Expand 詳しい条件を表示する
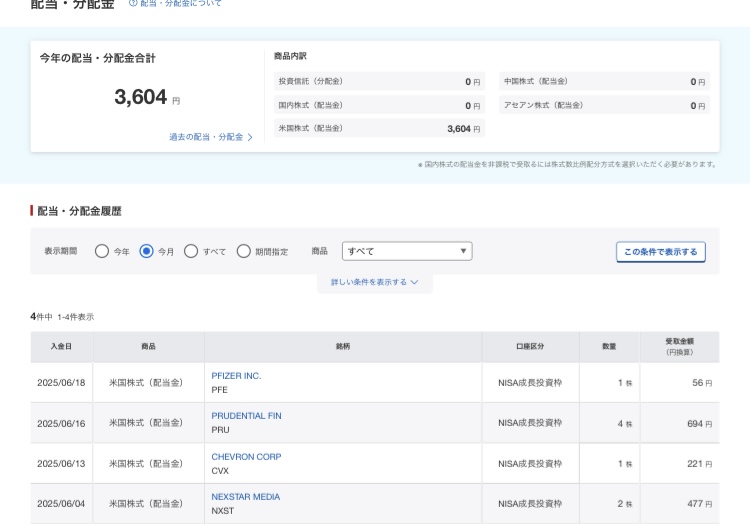Viewport: 750px width, 526px height. (375, 282)
